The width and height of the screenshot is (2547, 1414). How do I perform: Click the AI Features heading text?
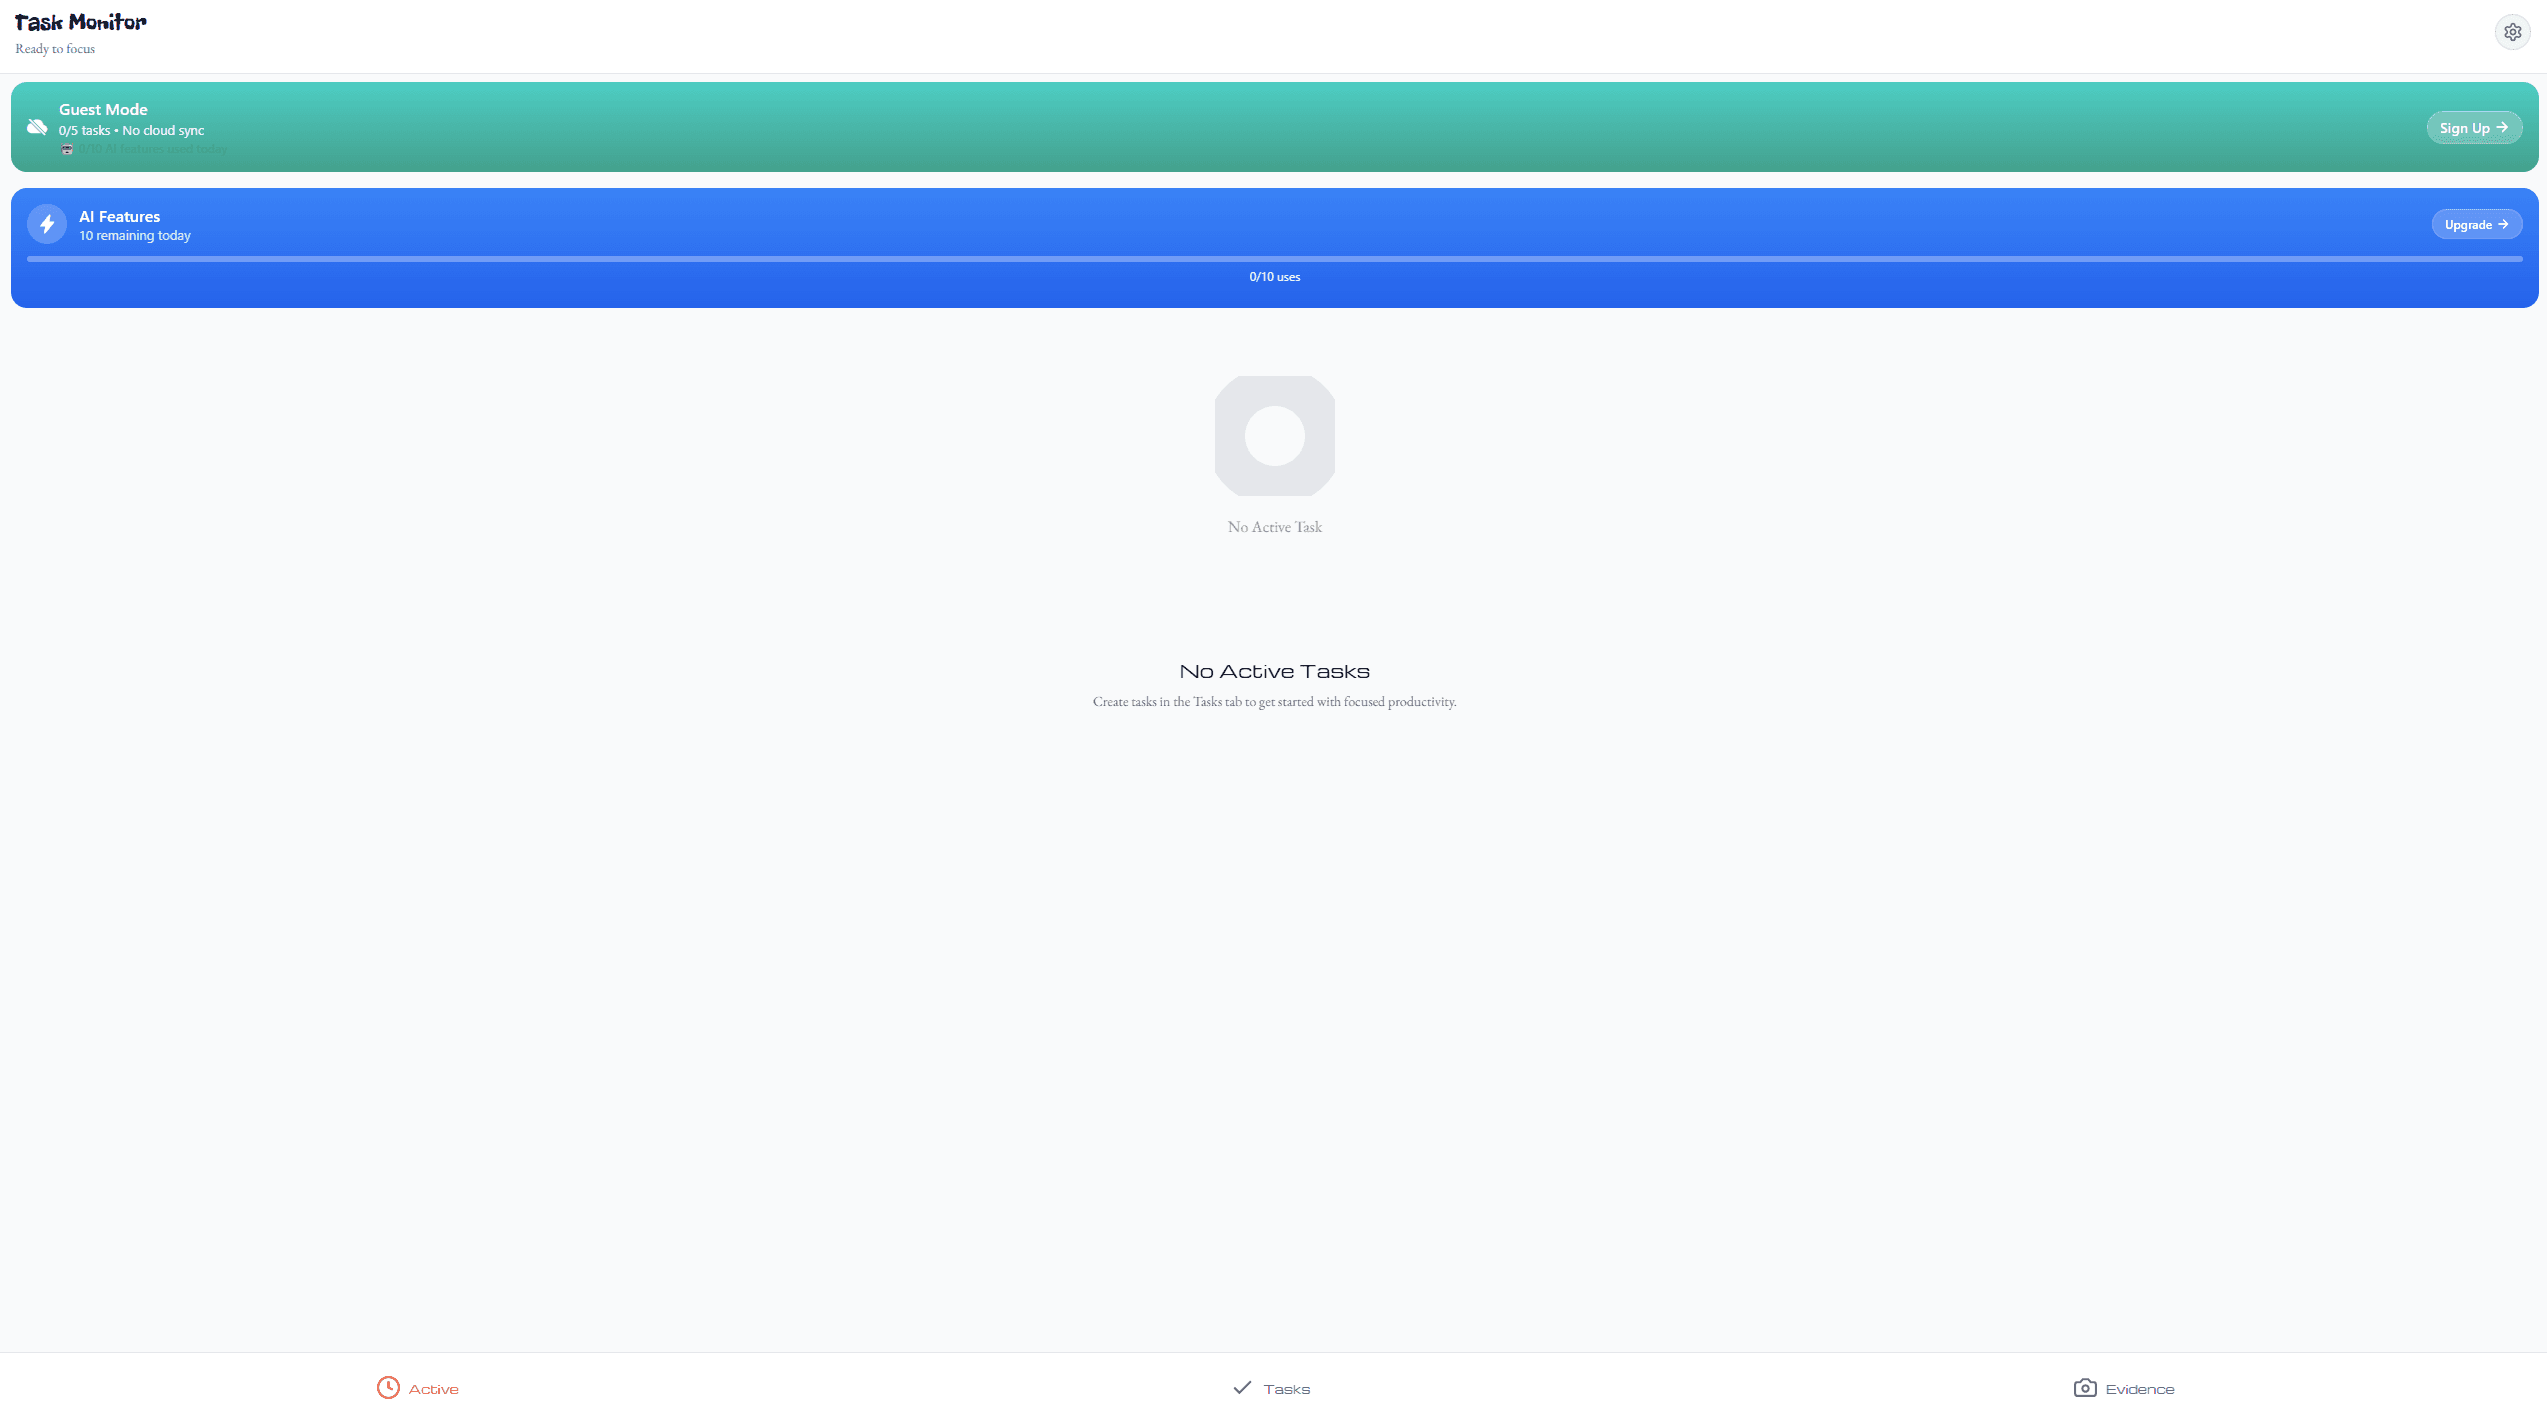119,217
